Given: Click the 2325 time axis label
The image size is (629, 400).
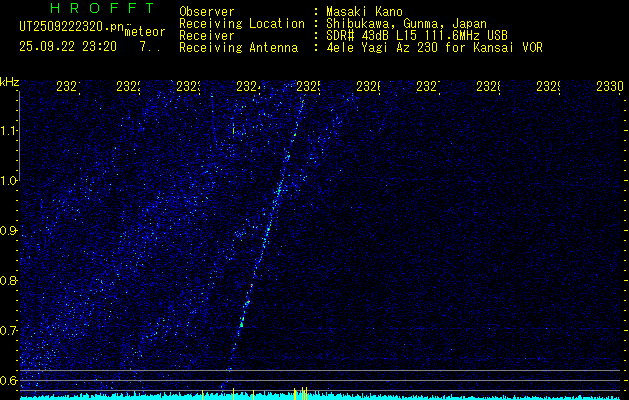Looking at the screenshot, I should click(x=309, y=86).
